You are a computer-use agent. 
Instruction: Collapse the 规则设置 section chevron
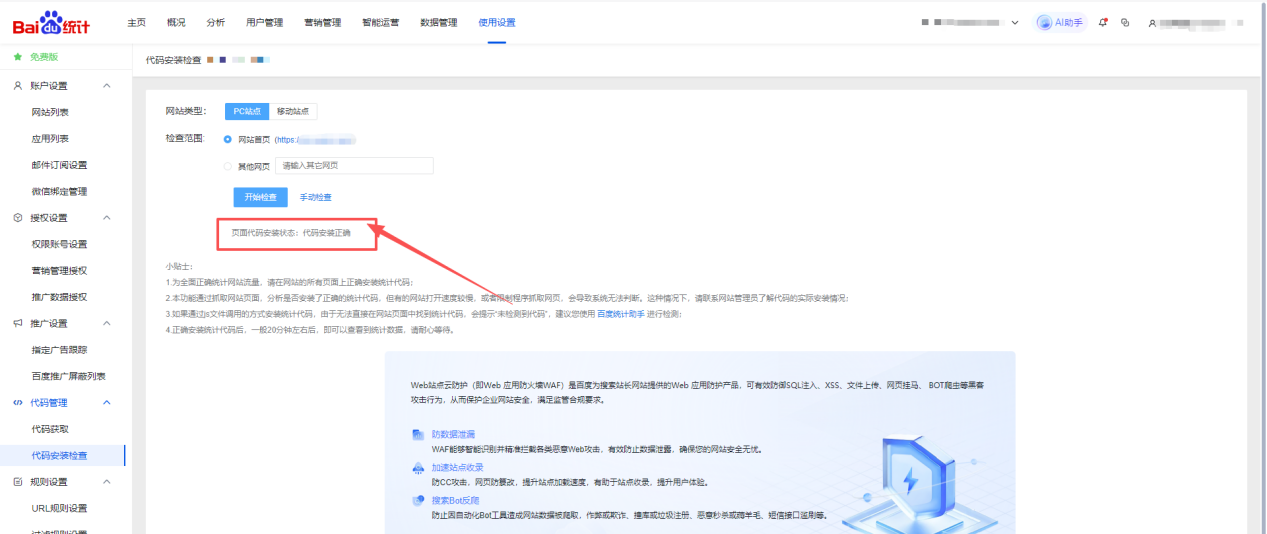coord(107,482)
